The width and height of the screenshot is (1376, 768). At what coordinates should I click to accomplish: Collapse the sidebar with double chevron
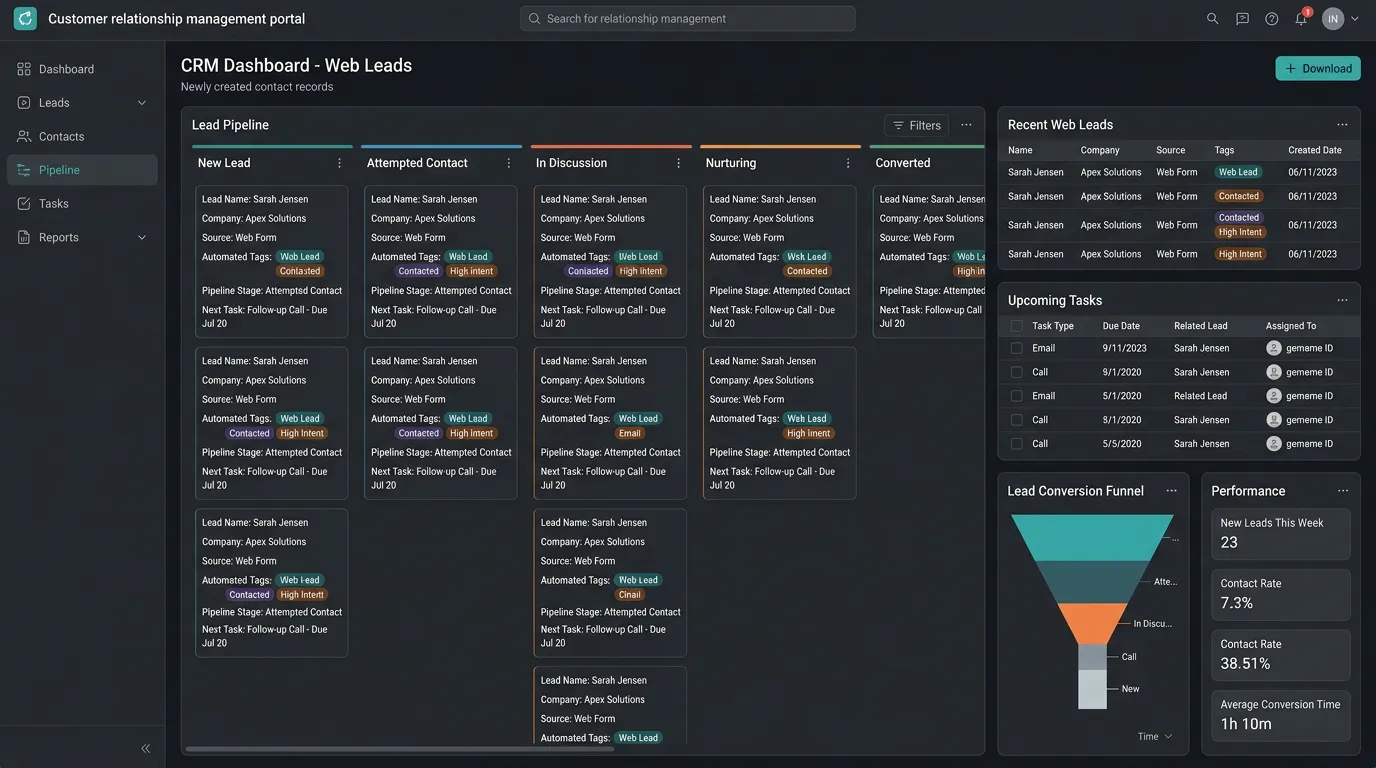tap(146, 748)
